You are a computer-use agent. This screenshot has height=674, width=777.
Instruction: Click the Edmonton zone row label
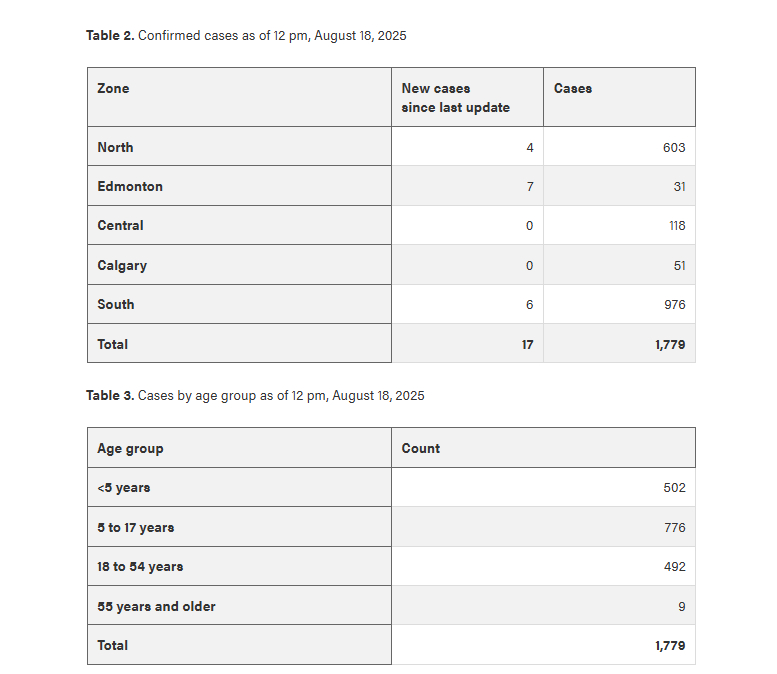(130, 186)
